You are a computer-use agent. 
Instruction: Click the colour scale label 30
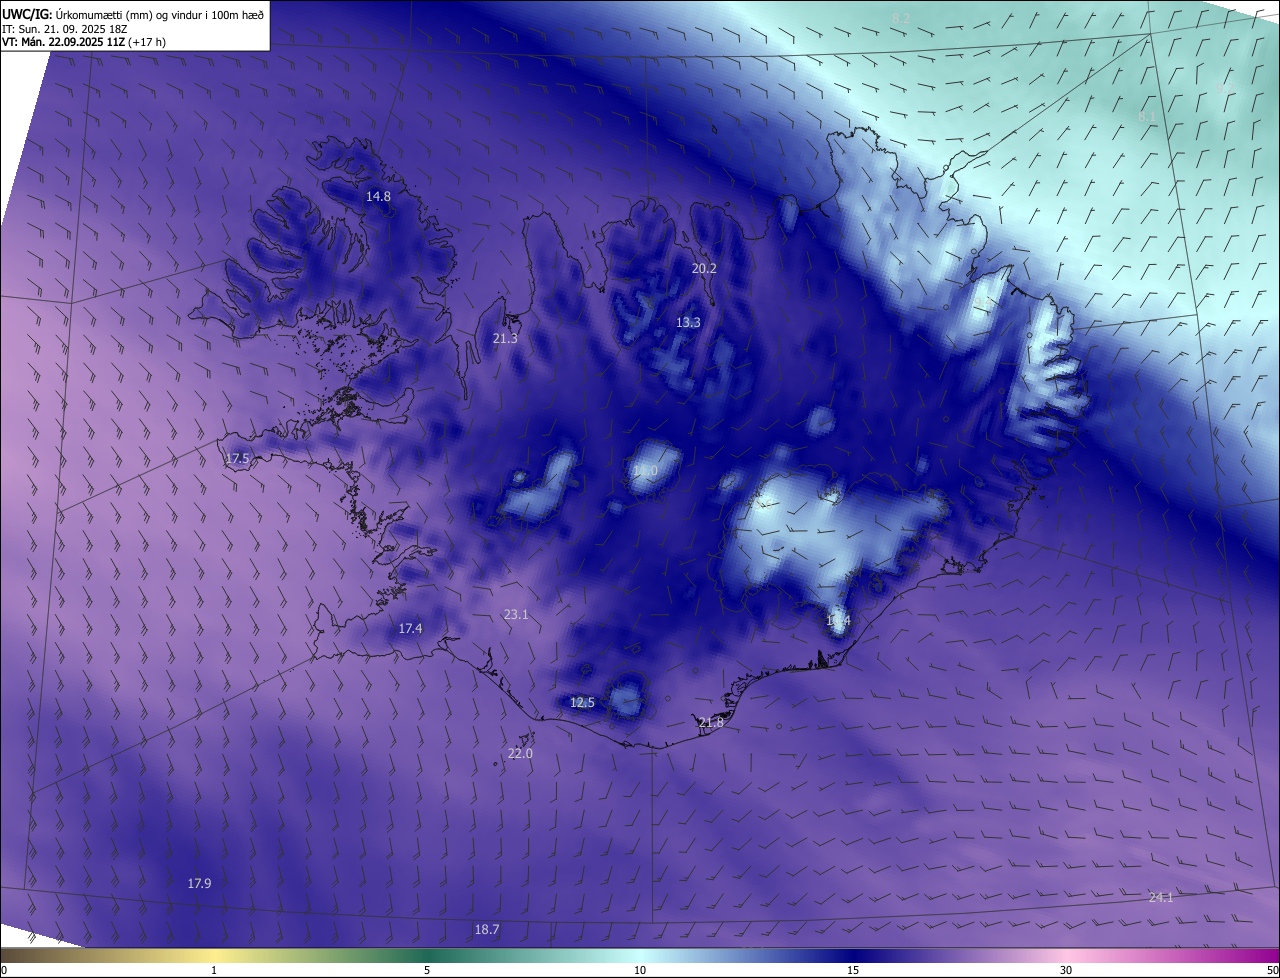tap(1066, 971)
